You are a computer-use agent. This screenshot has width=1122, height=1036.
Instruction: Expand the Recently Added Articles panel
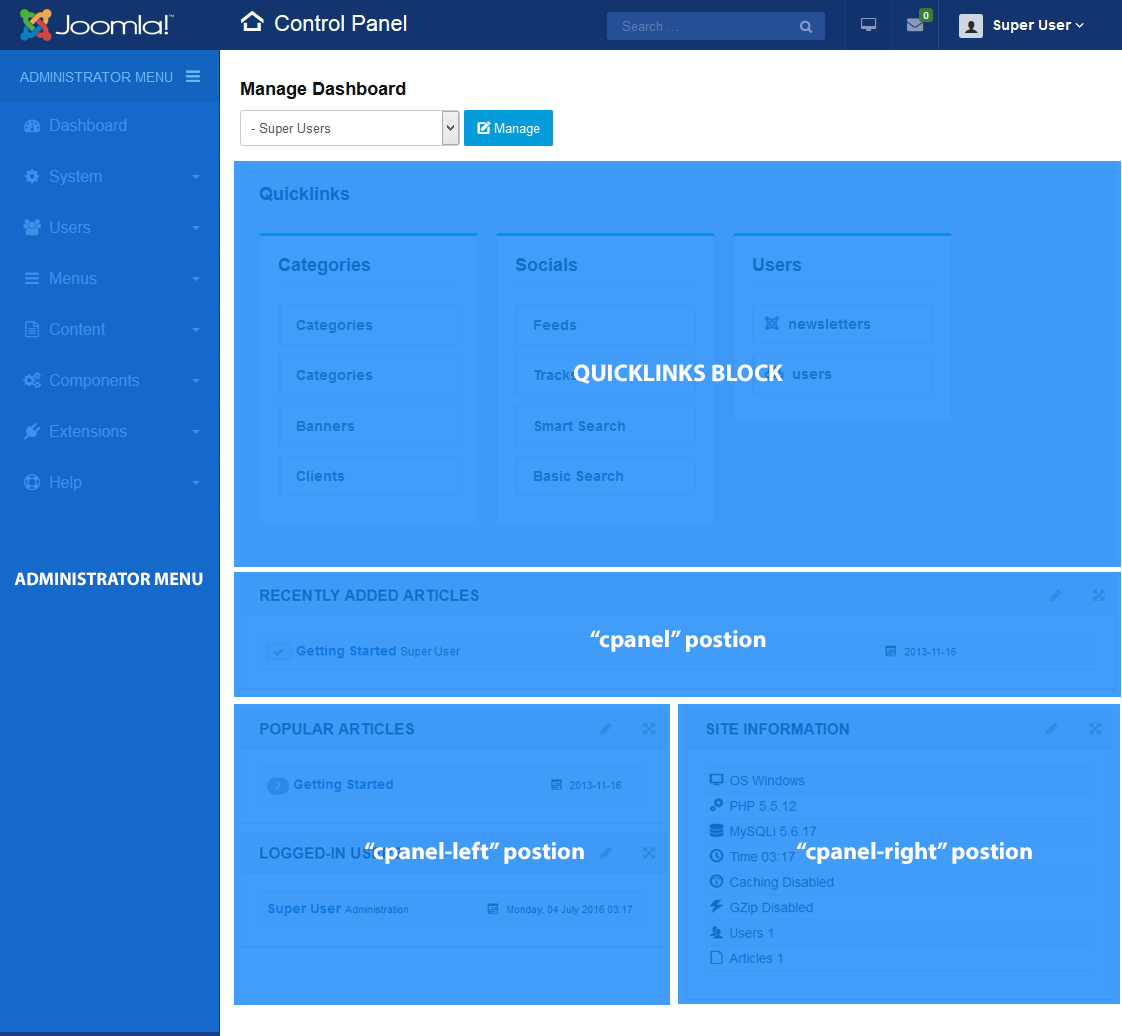pos(1098,595)
